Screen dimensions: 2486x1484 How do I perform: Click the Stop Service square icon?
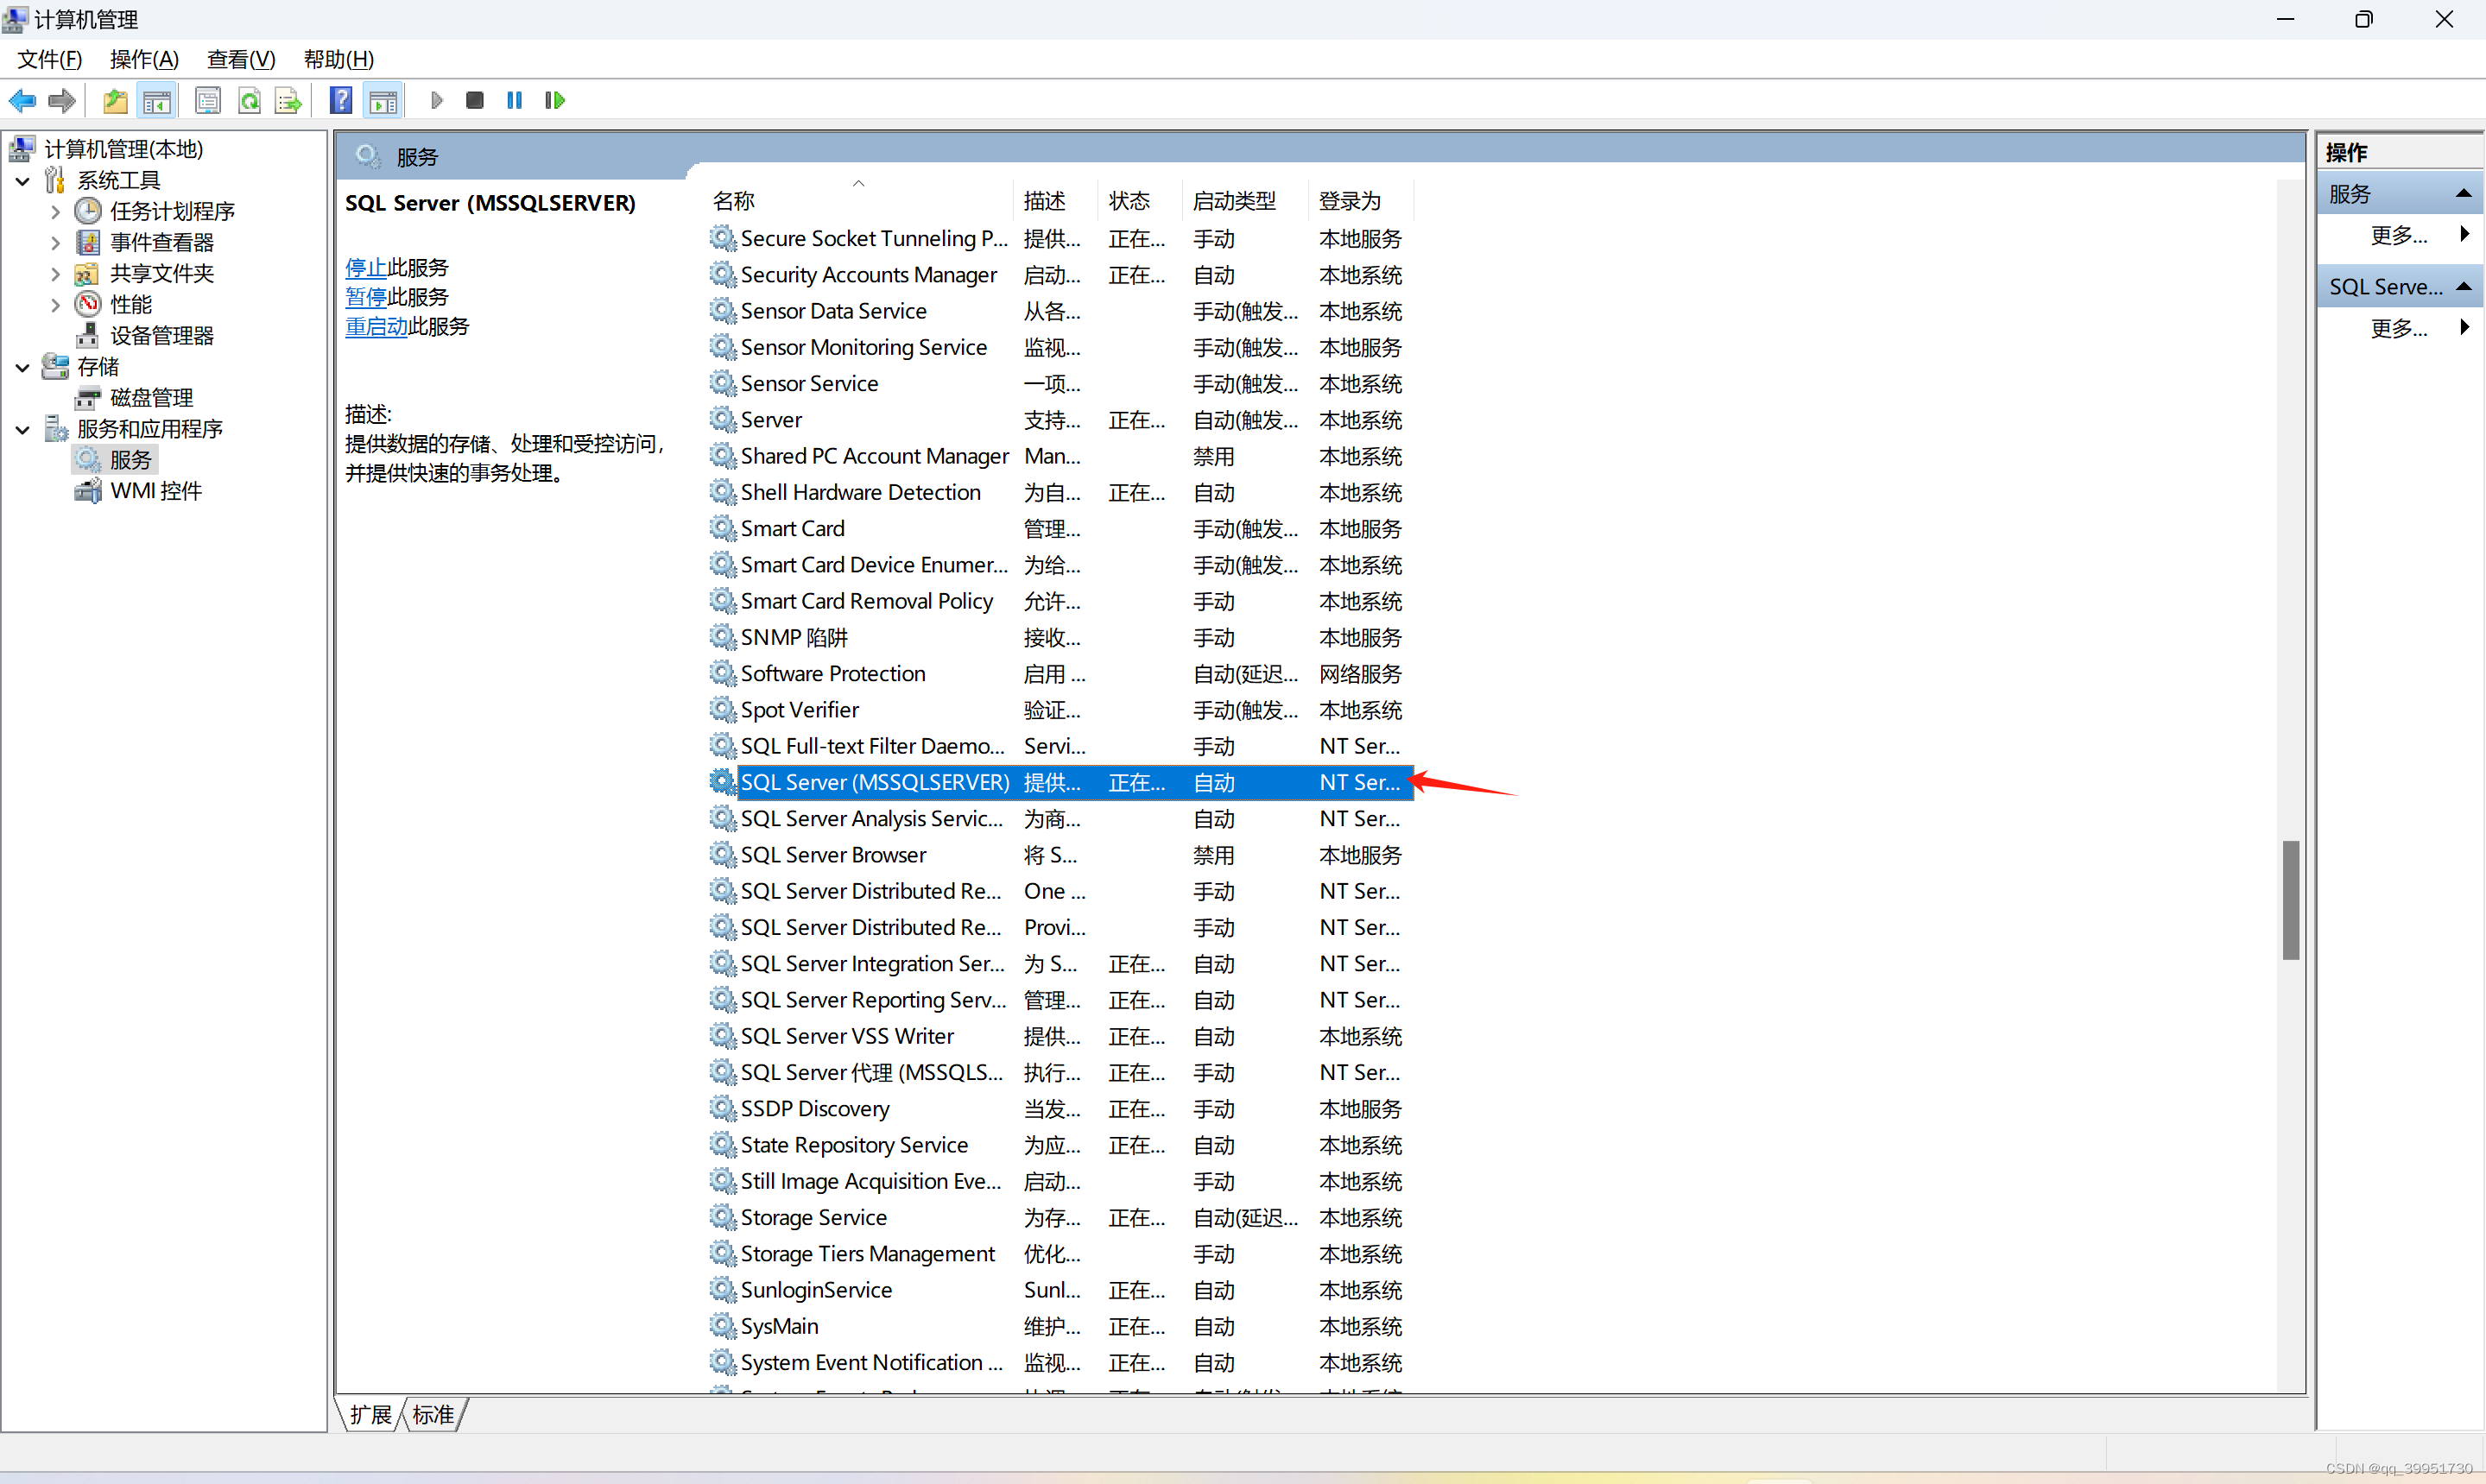(475, 100)
